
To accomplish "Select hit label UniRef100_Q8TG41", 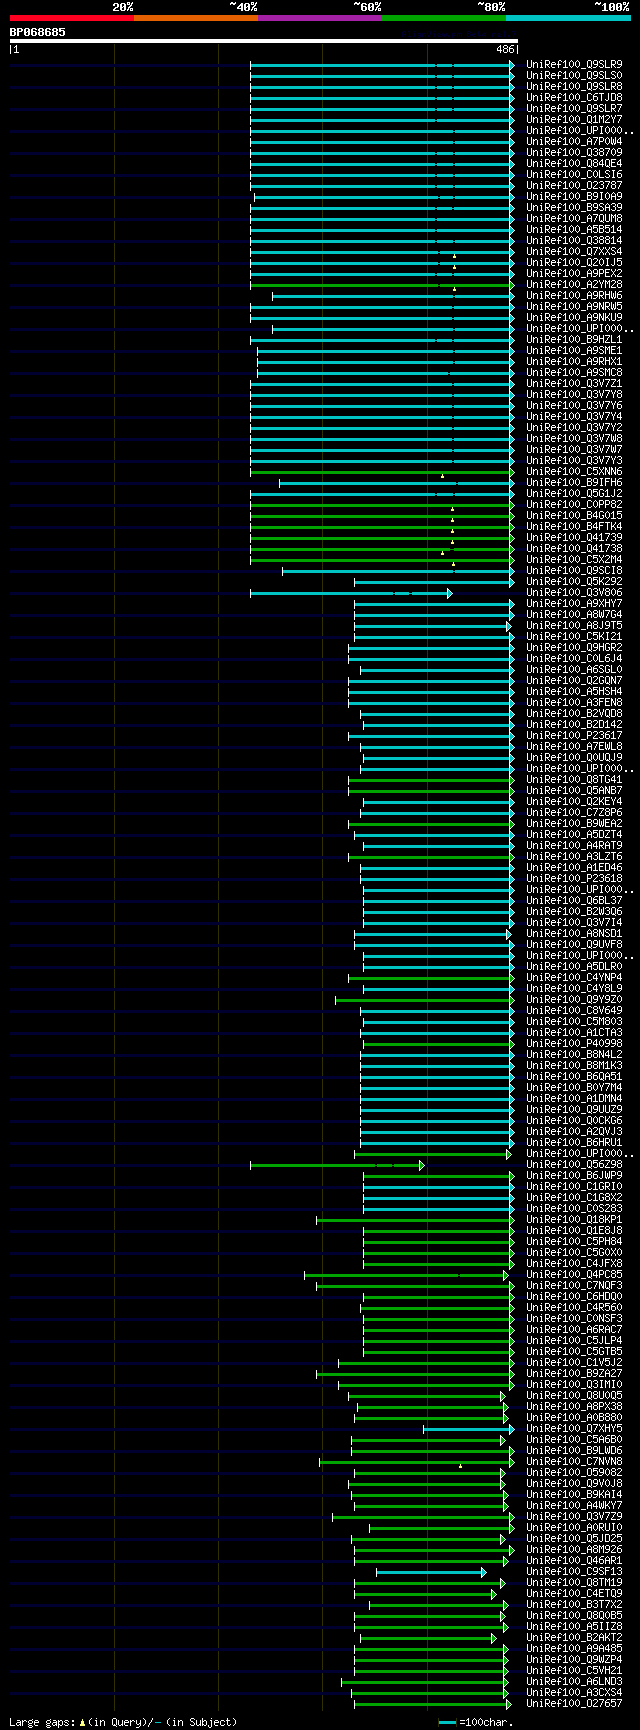I will coord(574,780).
